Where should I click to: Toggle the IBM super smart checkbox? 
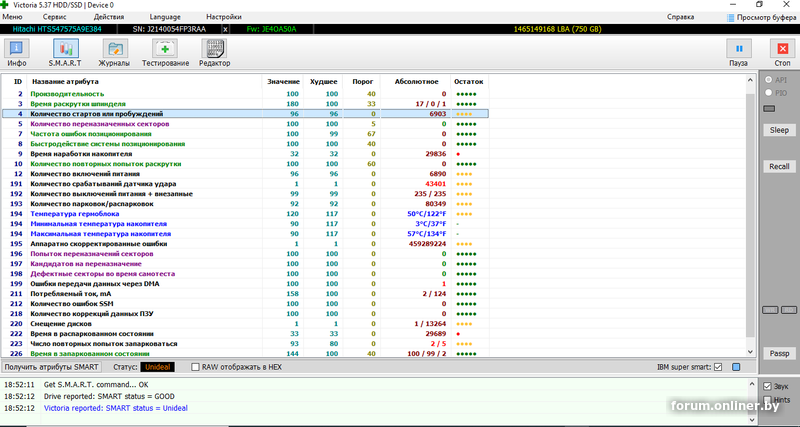(x=718, y=367)
